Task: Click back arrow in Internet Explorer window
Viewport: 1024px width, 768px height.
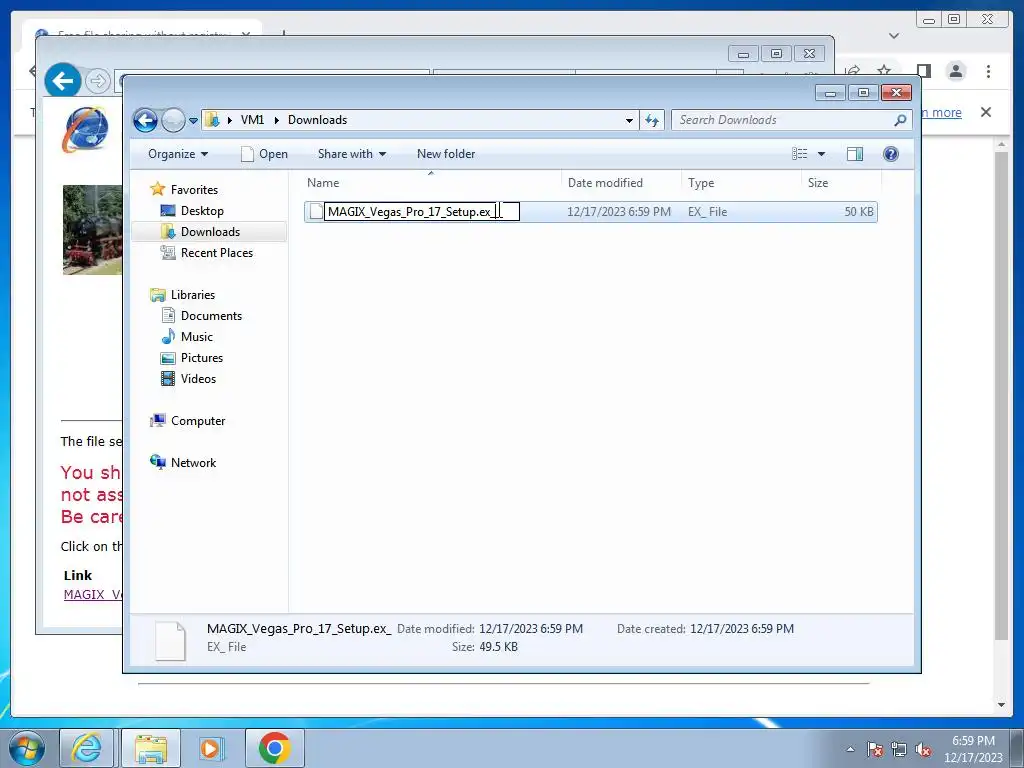Action: pyautogui.click(x=63, y=81)
